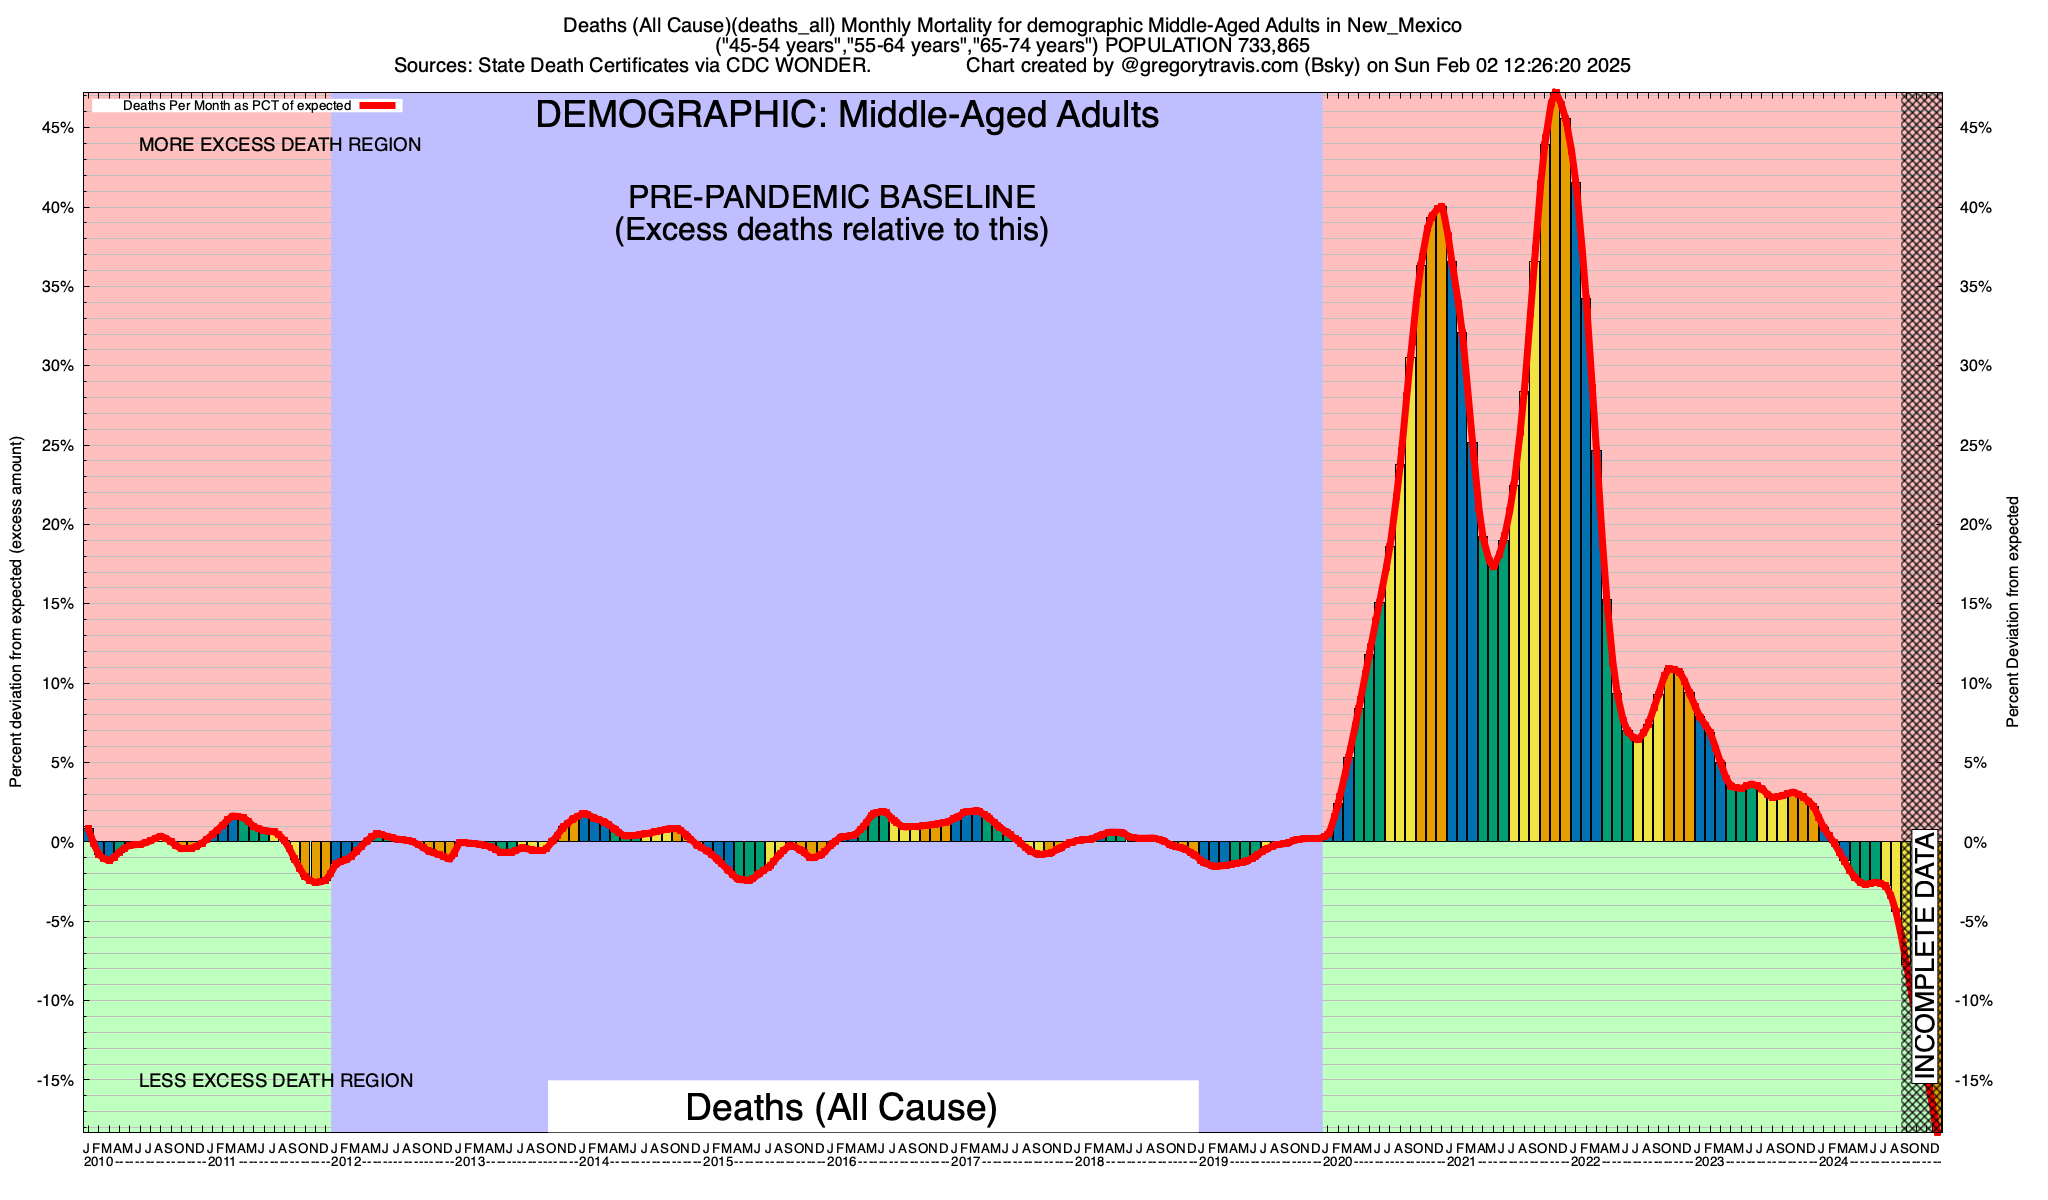This screenshot has height=1200, width=2048.
Task: Click the 2023 year label on the x-axis
Action: pos(1708,1162)
